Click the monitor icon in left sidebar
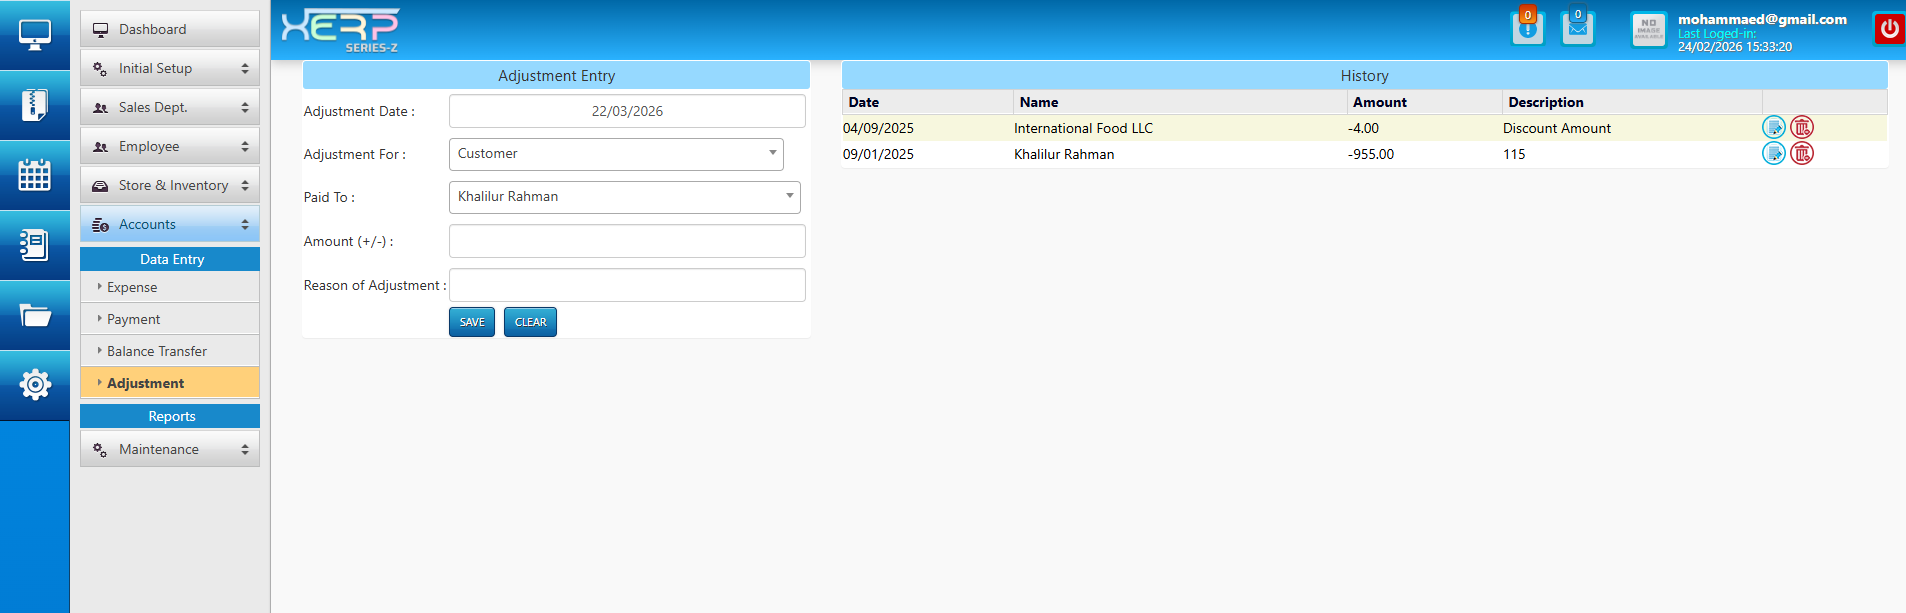1906x613 pixels. point(34,35)
